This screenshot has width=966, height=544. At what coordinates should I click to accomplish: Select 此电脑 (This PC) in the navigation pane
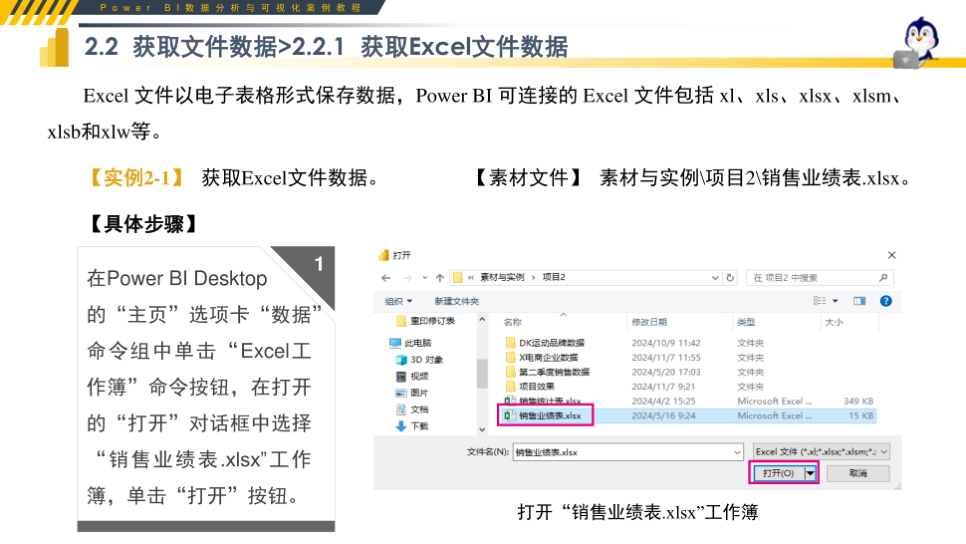411,343
